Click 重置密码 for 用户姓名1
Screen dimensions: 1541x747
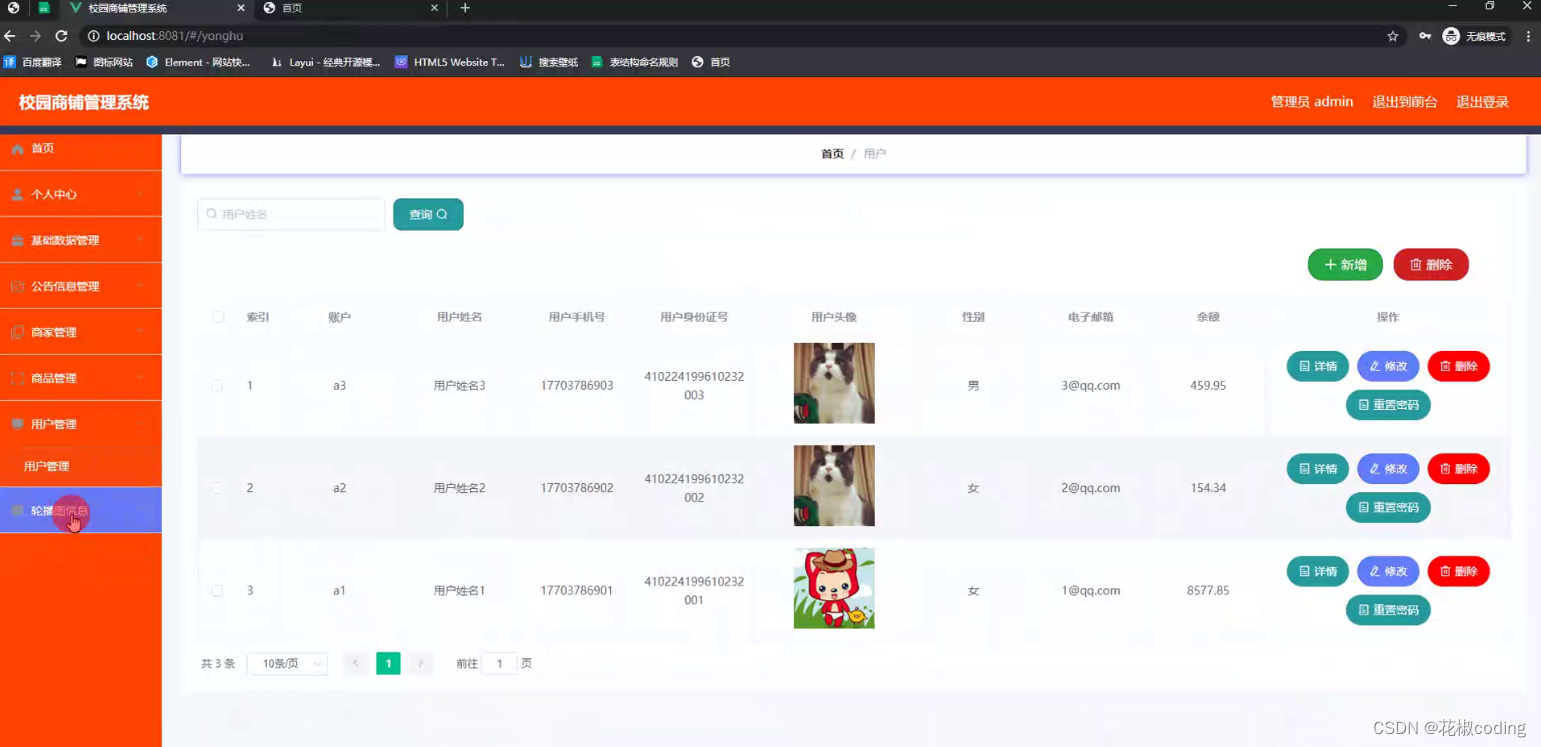[x=1388, y=610]
